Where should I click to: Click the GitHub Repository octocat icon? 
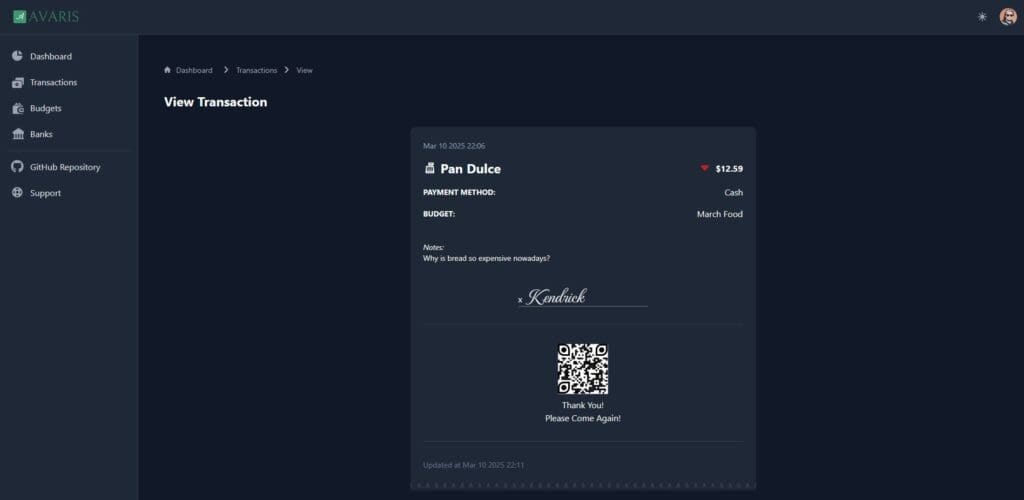[17, 167]
